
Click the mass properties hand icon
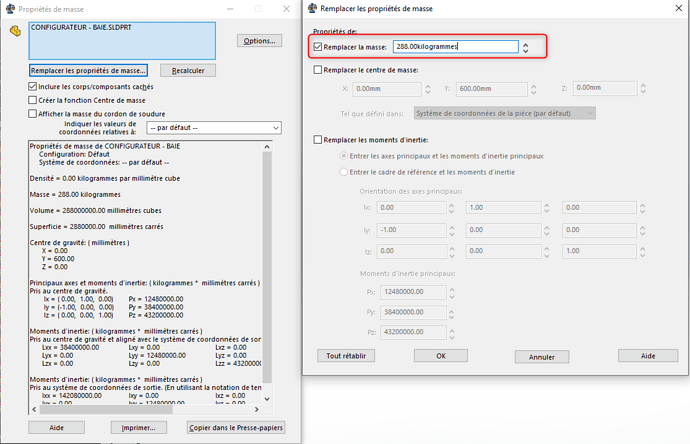click(x=15, y=31)
